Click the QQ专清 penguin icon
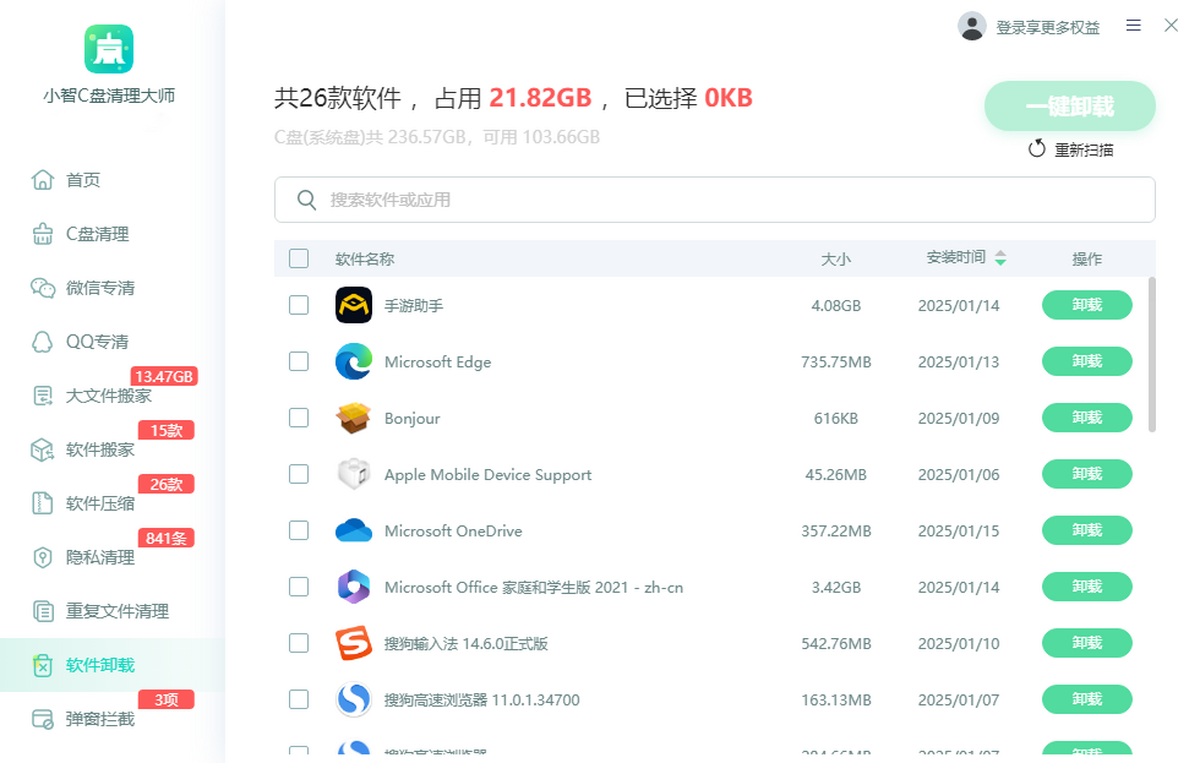 [43, 342]
